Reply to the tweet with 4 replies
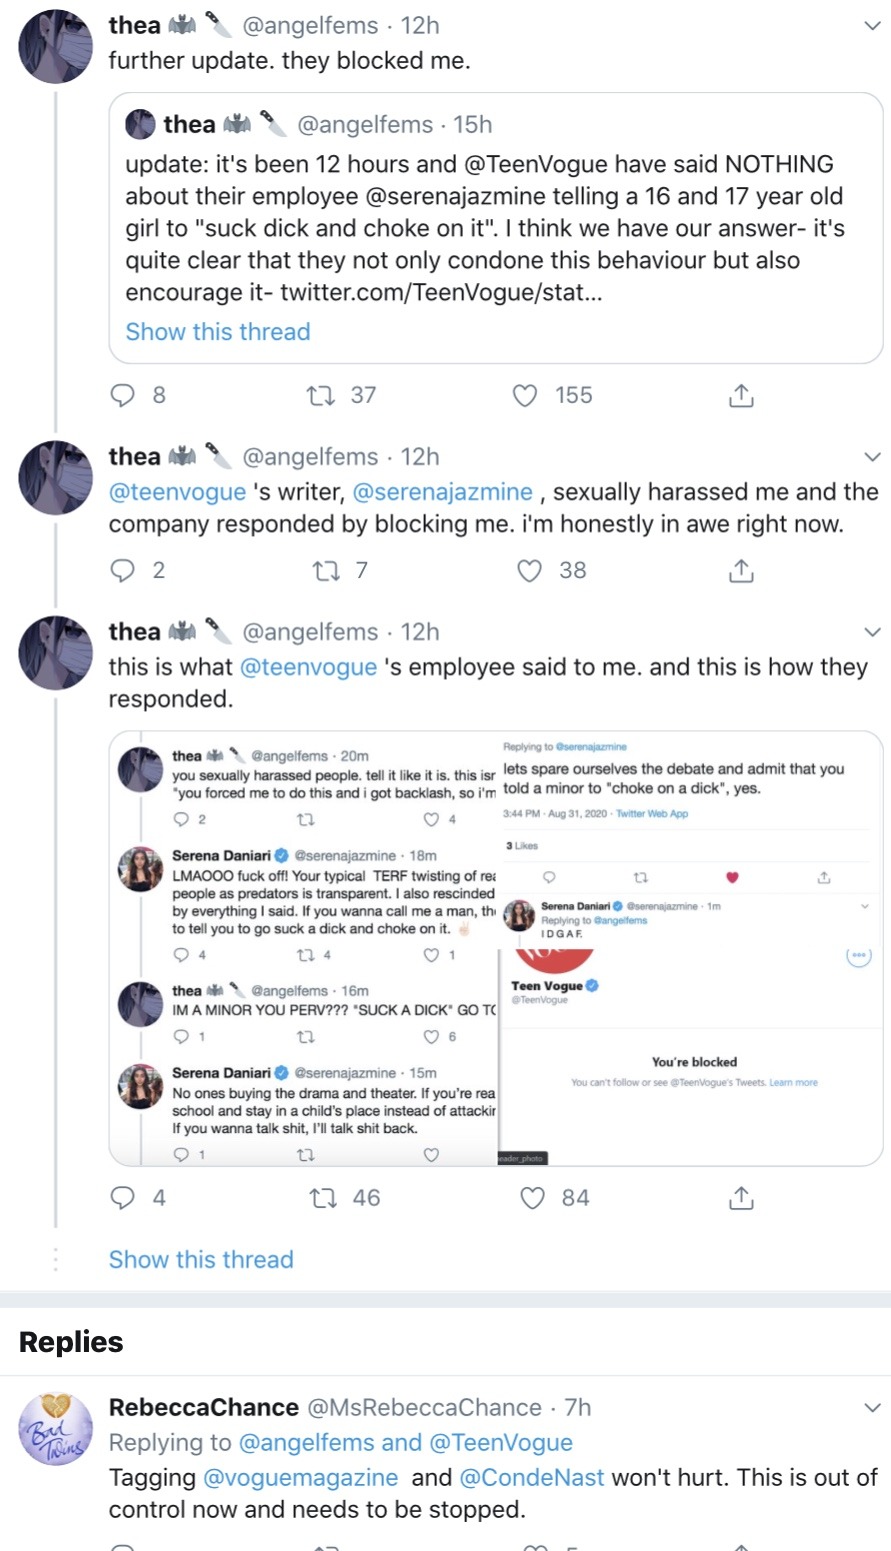Viewport: 891px width, 1551px height. point(123,1198)
